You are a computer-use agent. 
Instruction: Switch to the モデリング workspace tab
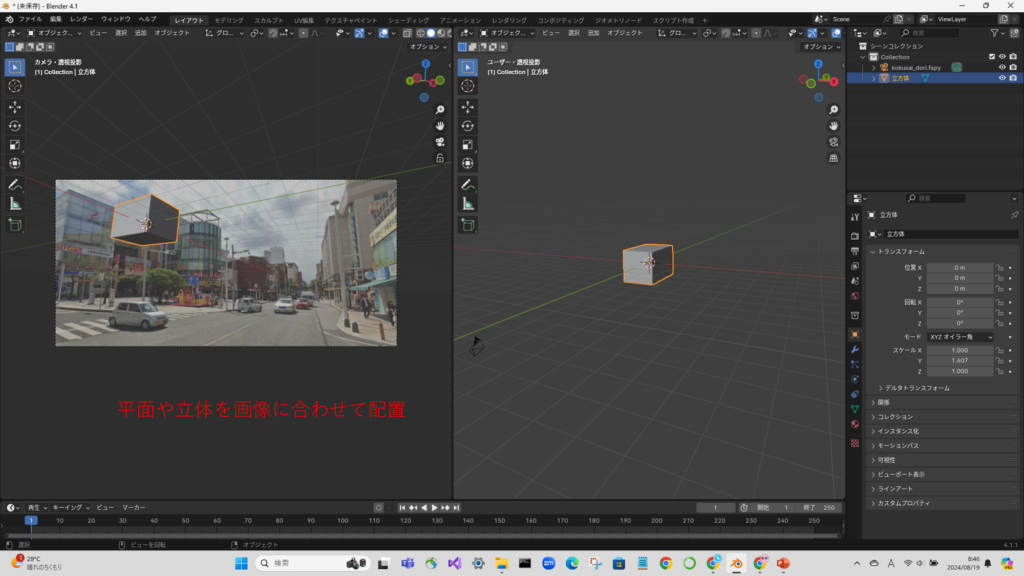point(229,20)
